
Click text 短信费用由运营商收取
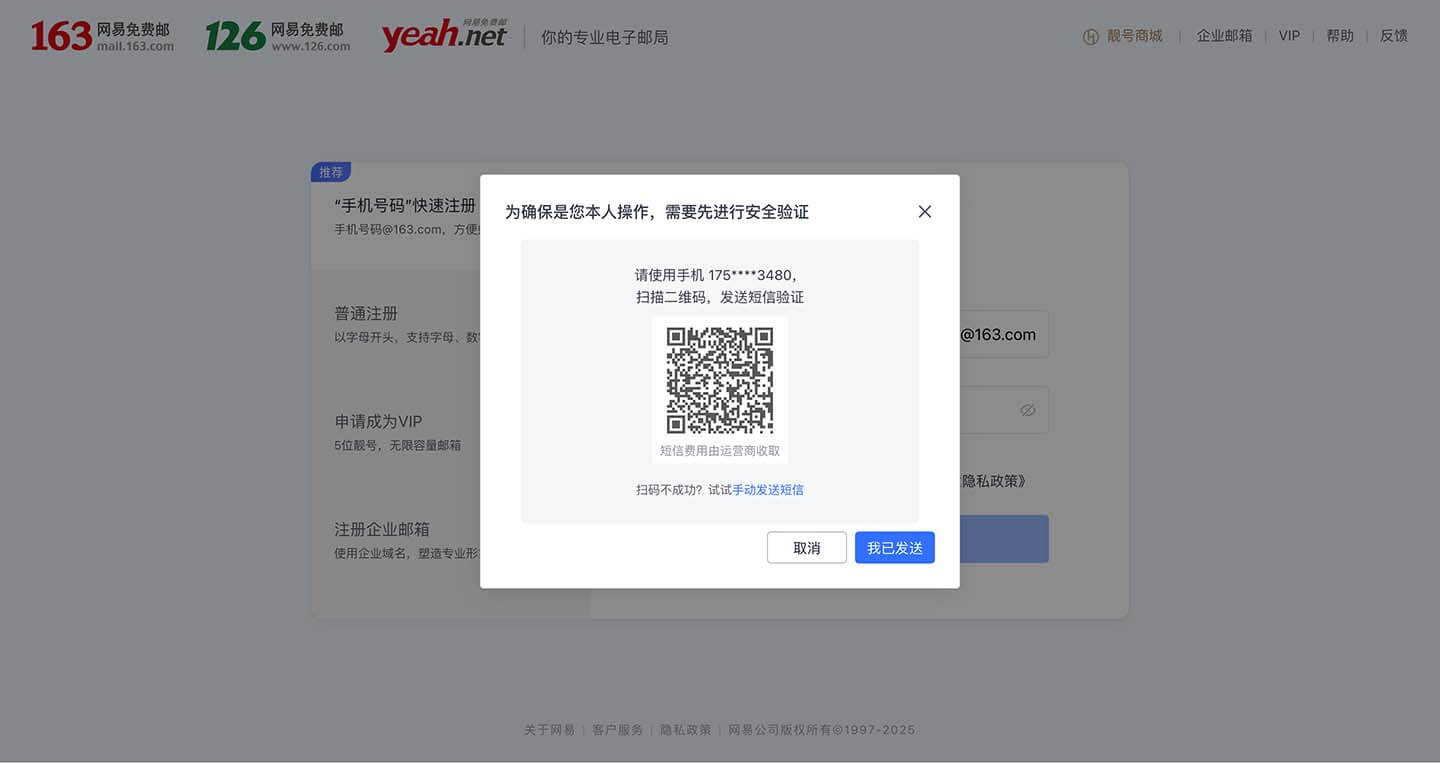point(720,451)
